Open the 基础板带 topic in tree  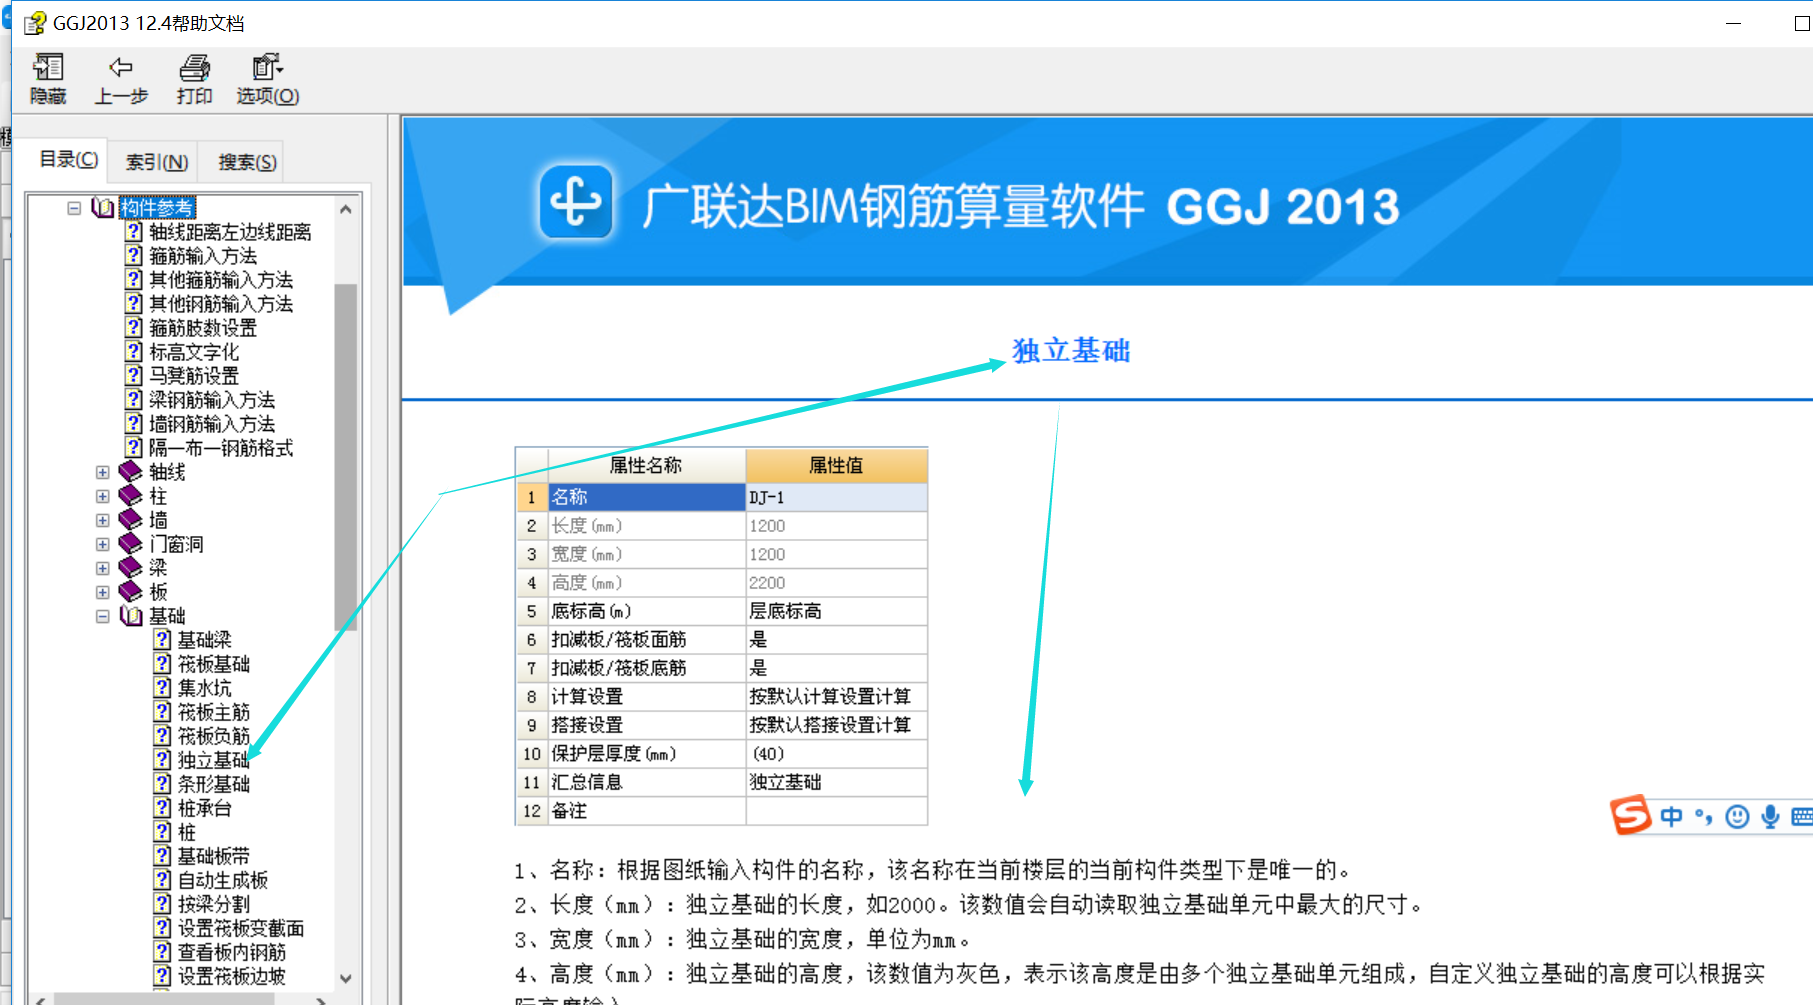pos(214,856)
